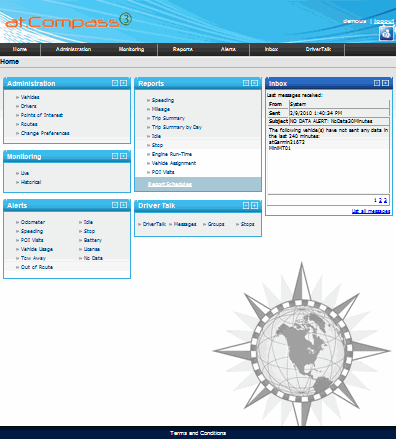Open POI Visits in the Alerts panel
This screenshot has height=440, width=396.
click(32, 240)
